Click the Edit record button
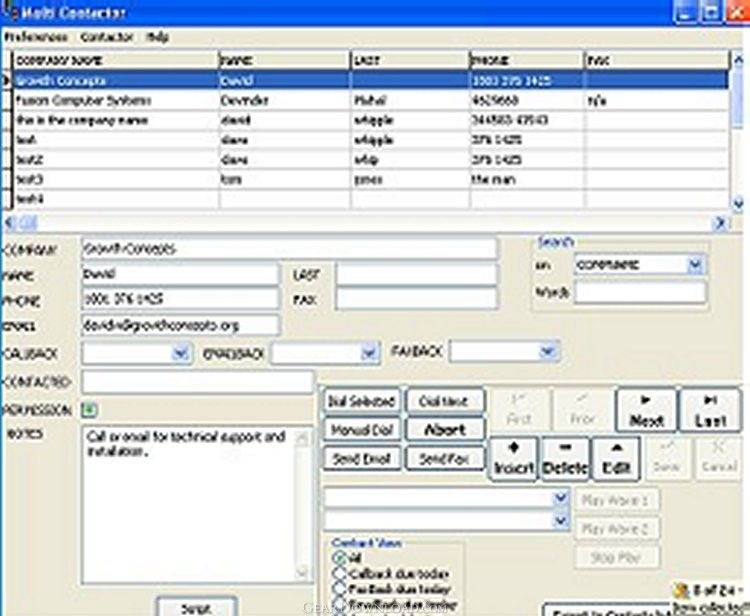Screen dimensions: 750x616 pyautogui.click(x=616, y=460)
